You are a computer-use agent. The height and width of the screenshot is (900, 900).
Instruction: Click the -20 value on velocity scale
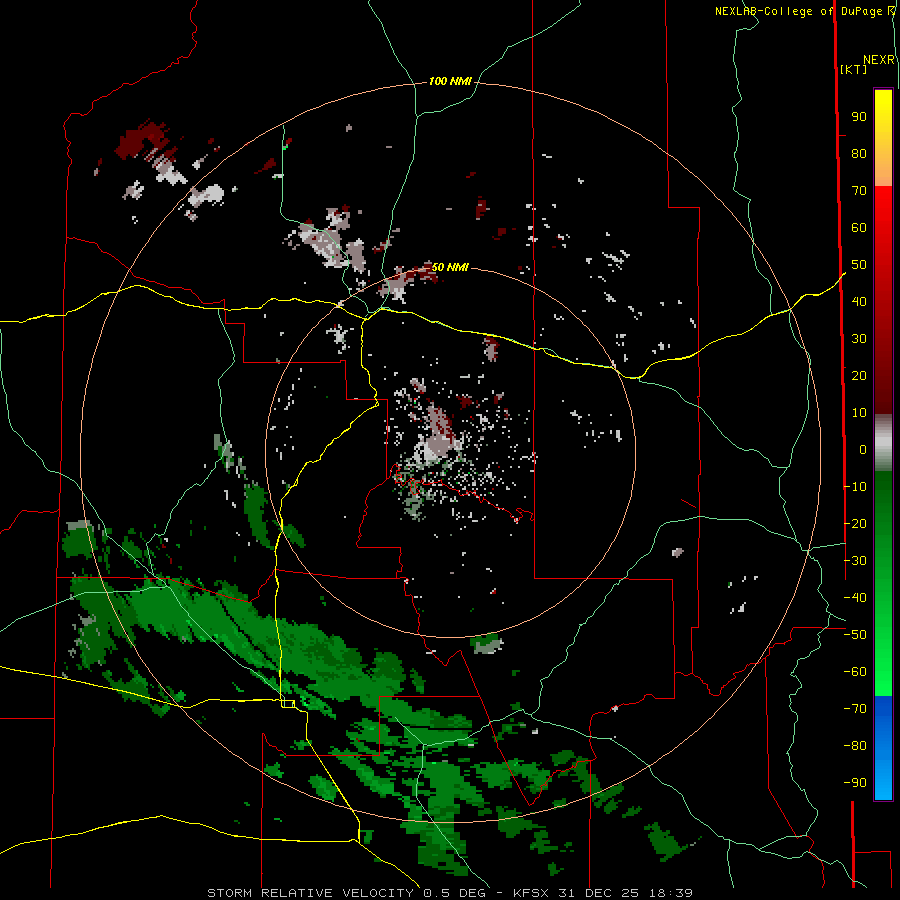[855, 523]
